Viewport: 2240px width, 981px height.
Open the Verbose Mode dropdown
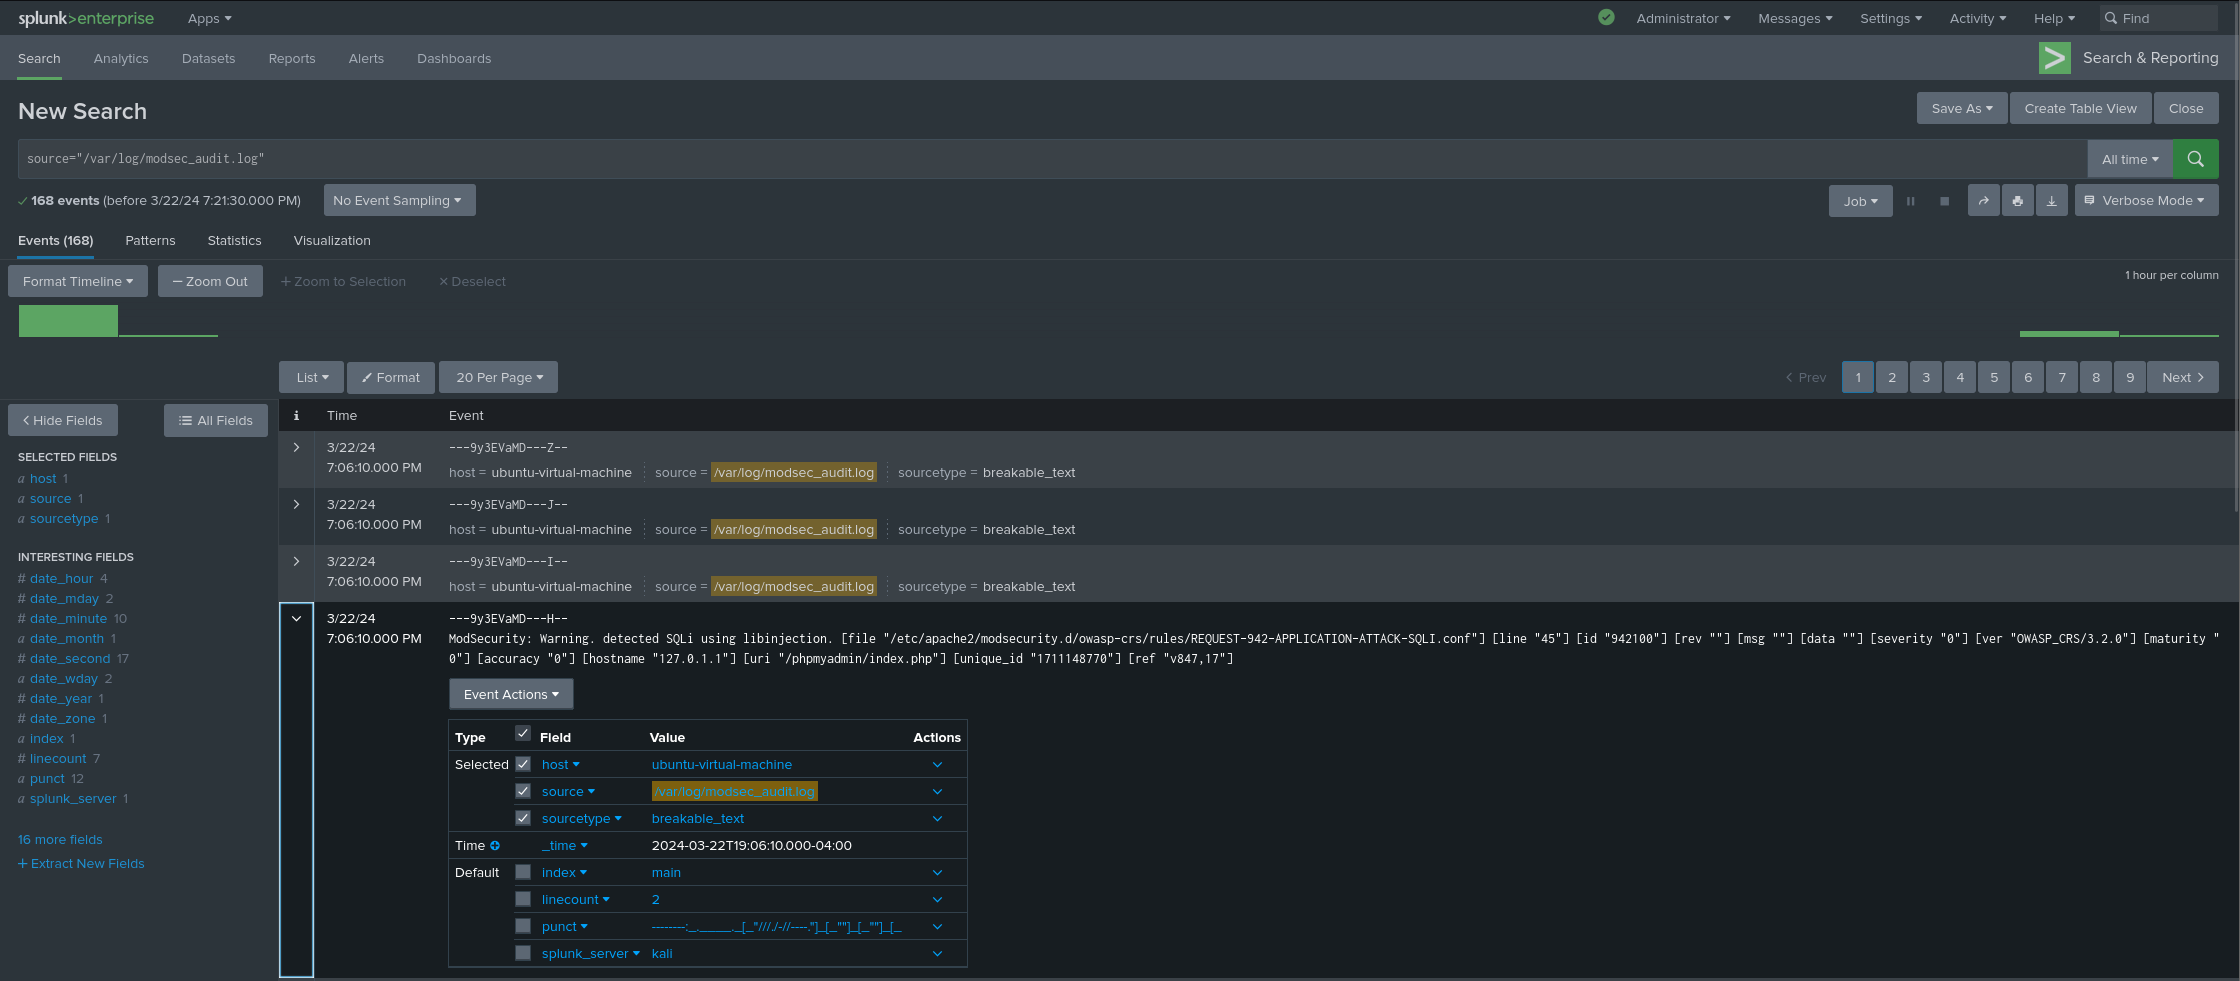(2146, 200)
